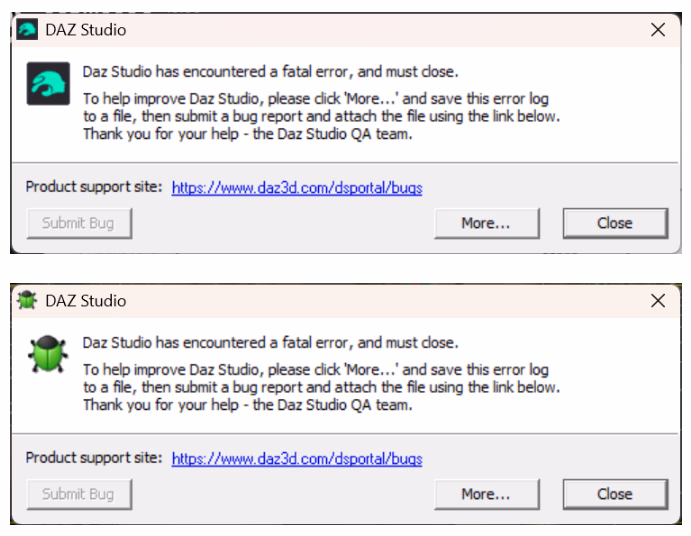Dismiss the teal-logo dialog with its X button
This screenshot has height=536, width=691.
click(x=658, y=30)
